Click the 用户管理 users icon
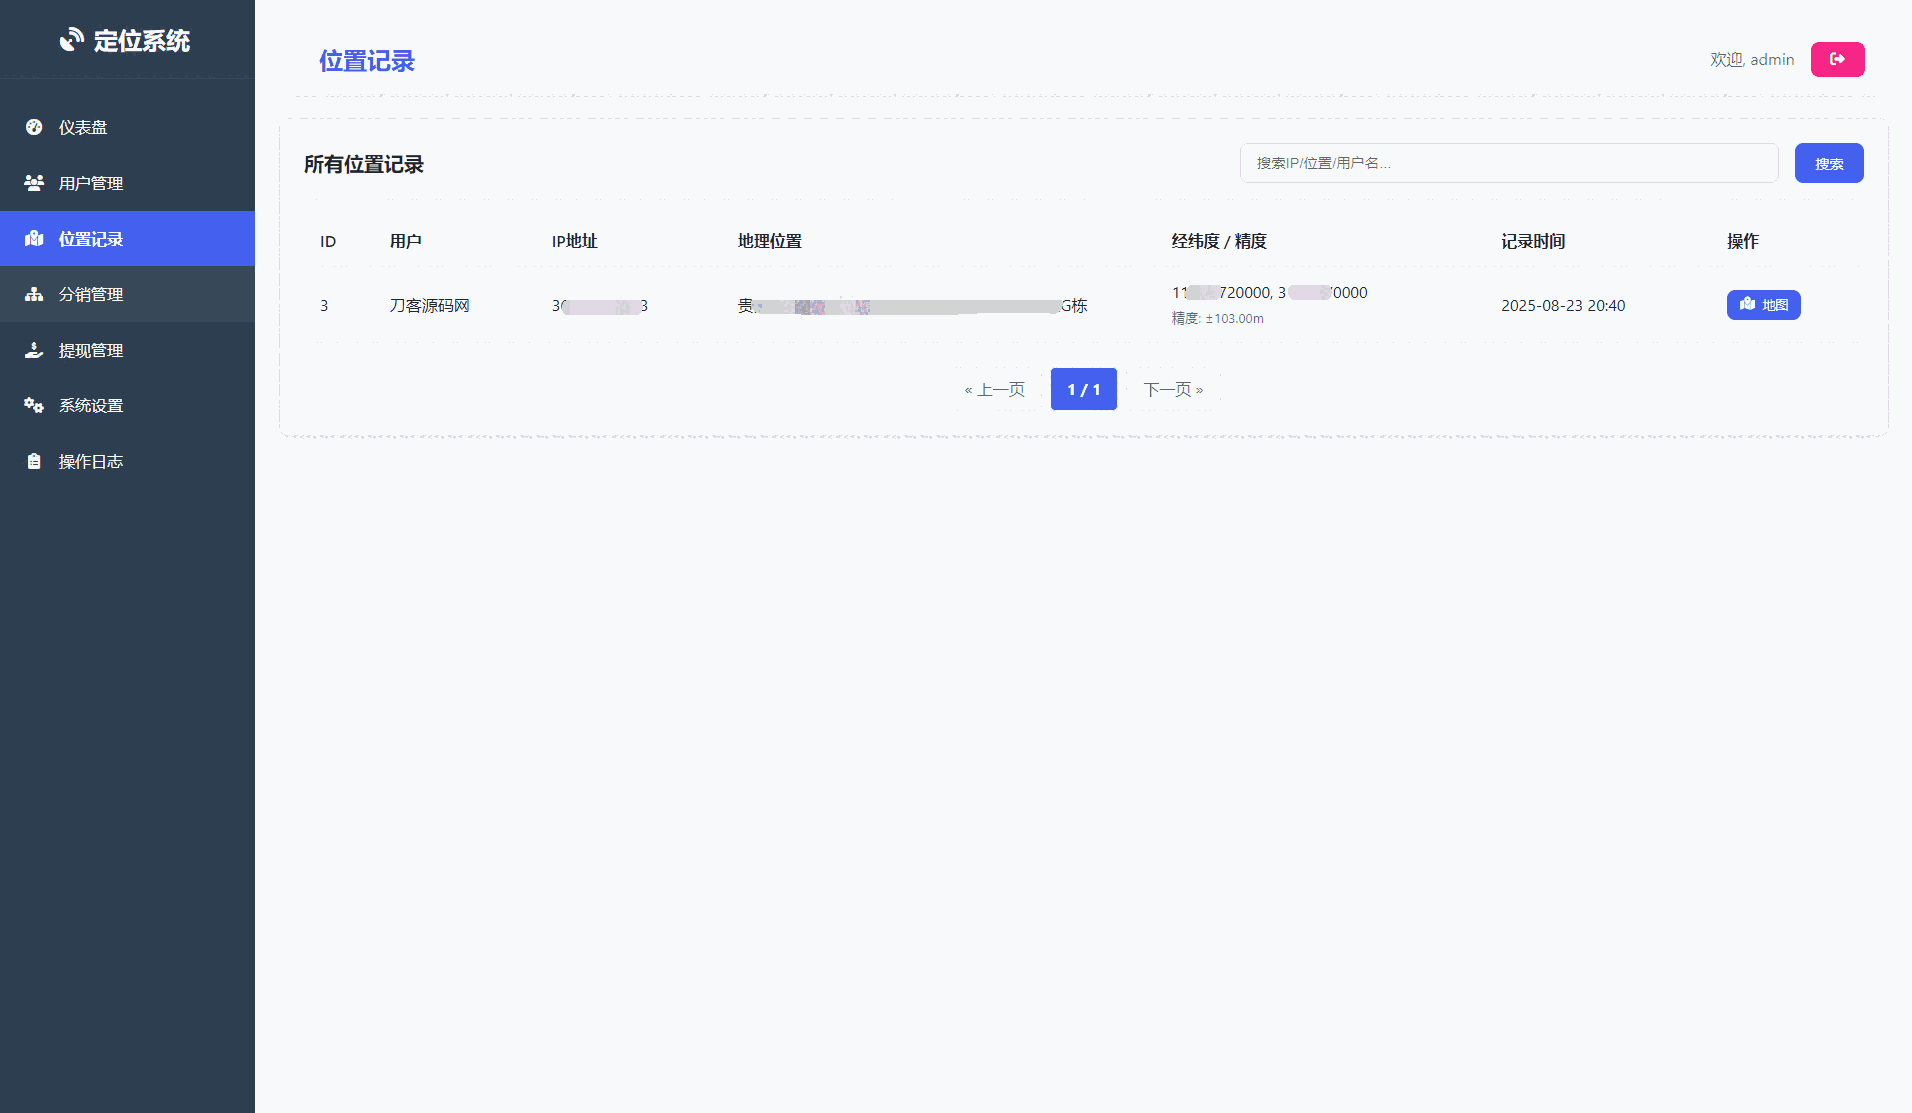 click(34, 183)
